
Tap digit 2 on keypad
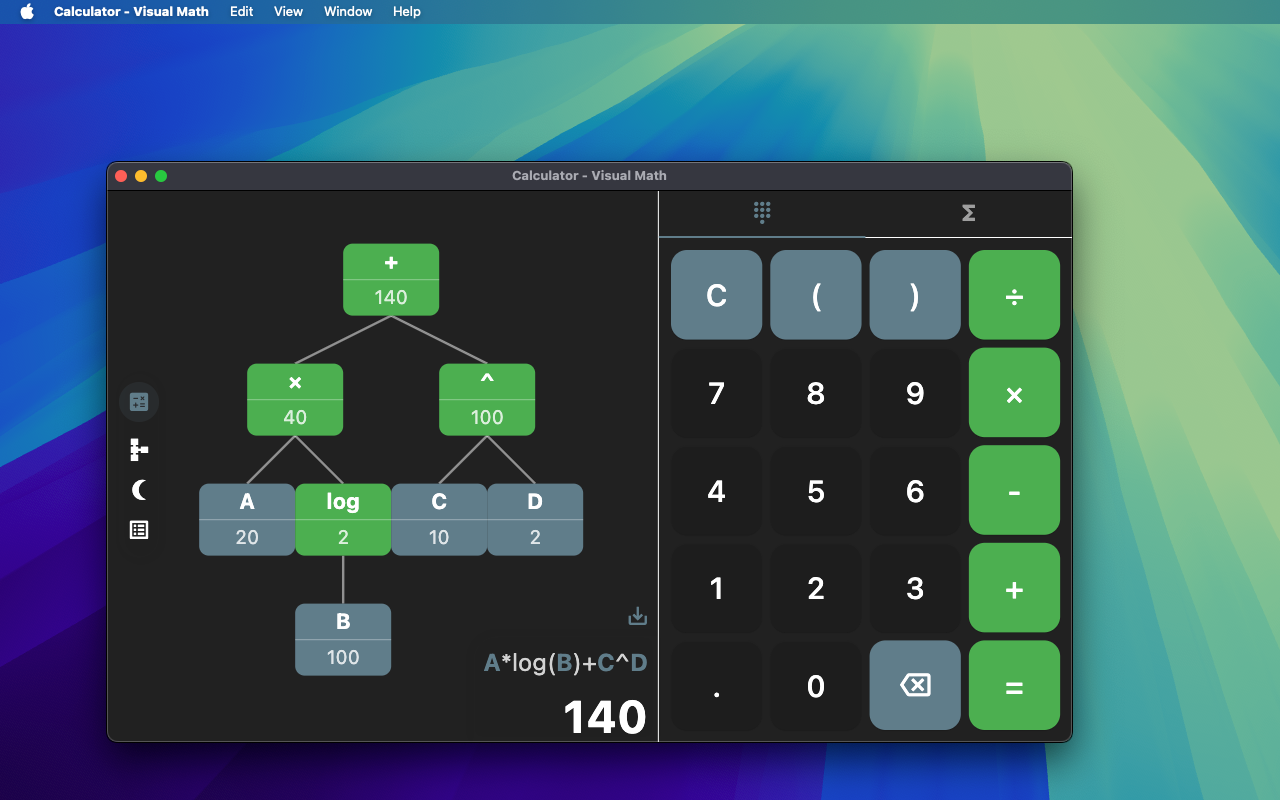(x=816, y=588)
